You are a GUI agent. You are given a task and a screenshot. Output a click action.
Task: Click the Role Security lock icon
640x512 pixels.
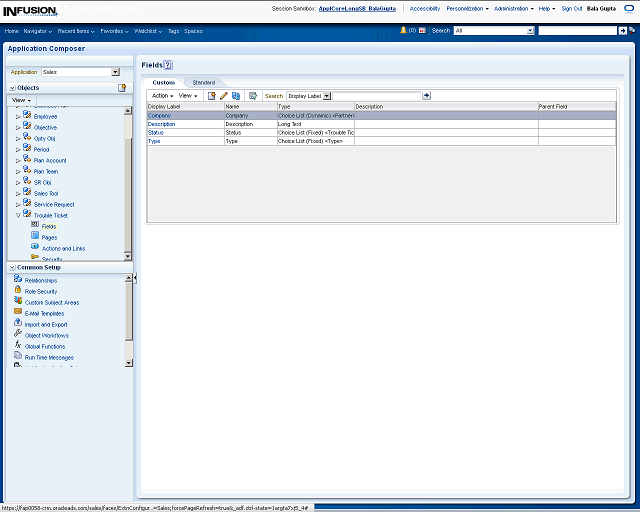(x=18, y=291)
